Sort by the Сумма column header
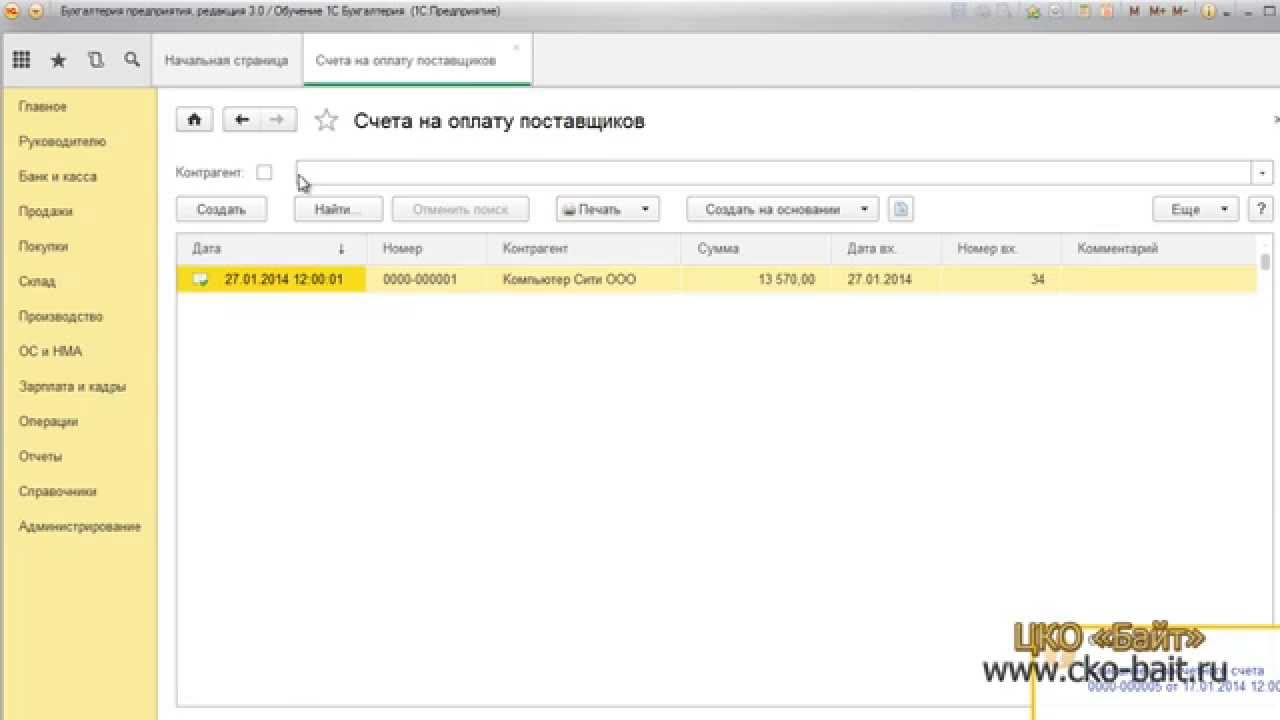 click(756, 248)
